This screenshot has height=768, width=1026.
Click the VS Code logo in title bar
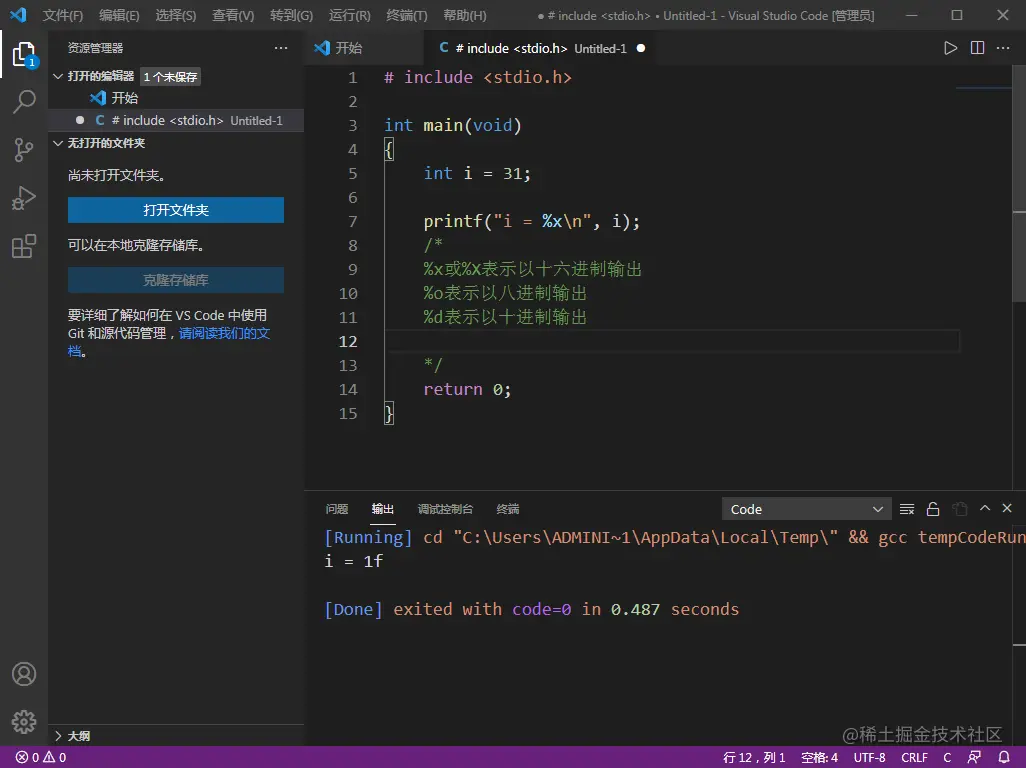click(x=18, y=14)
